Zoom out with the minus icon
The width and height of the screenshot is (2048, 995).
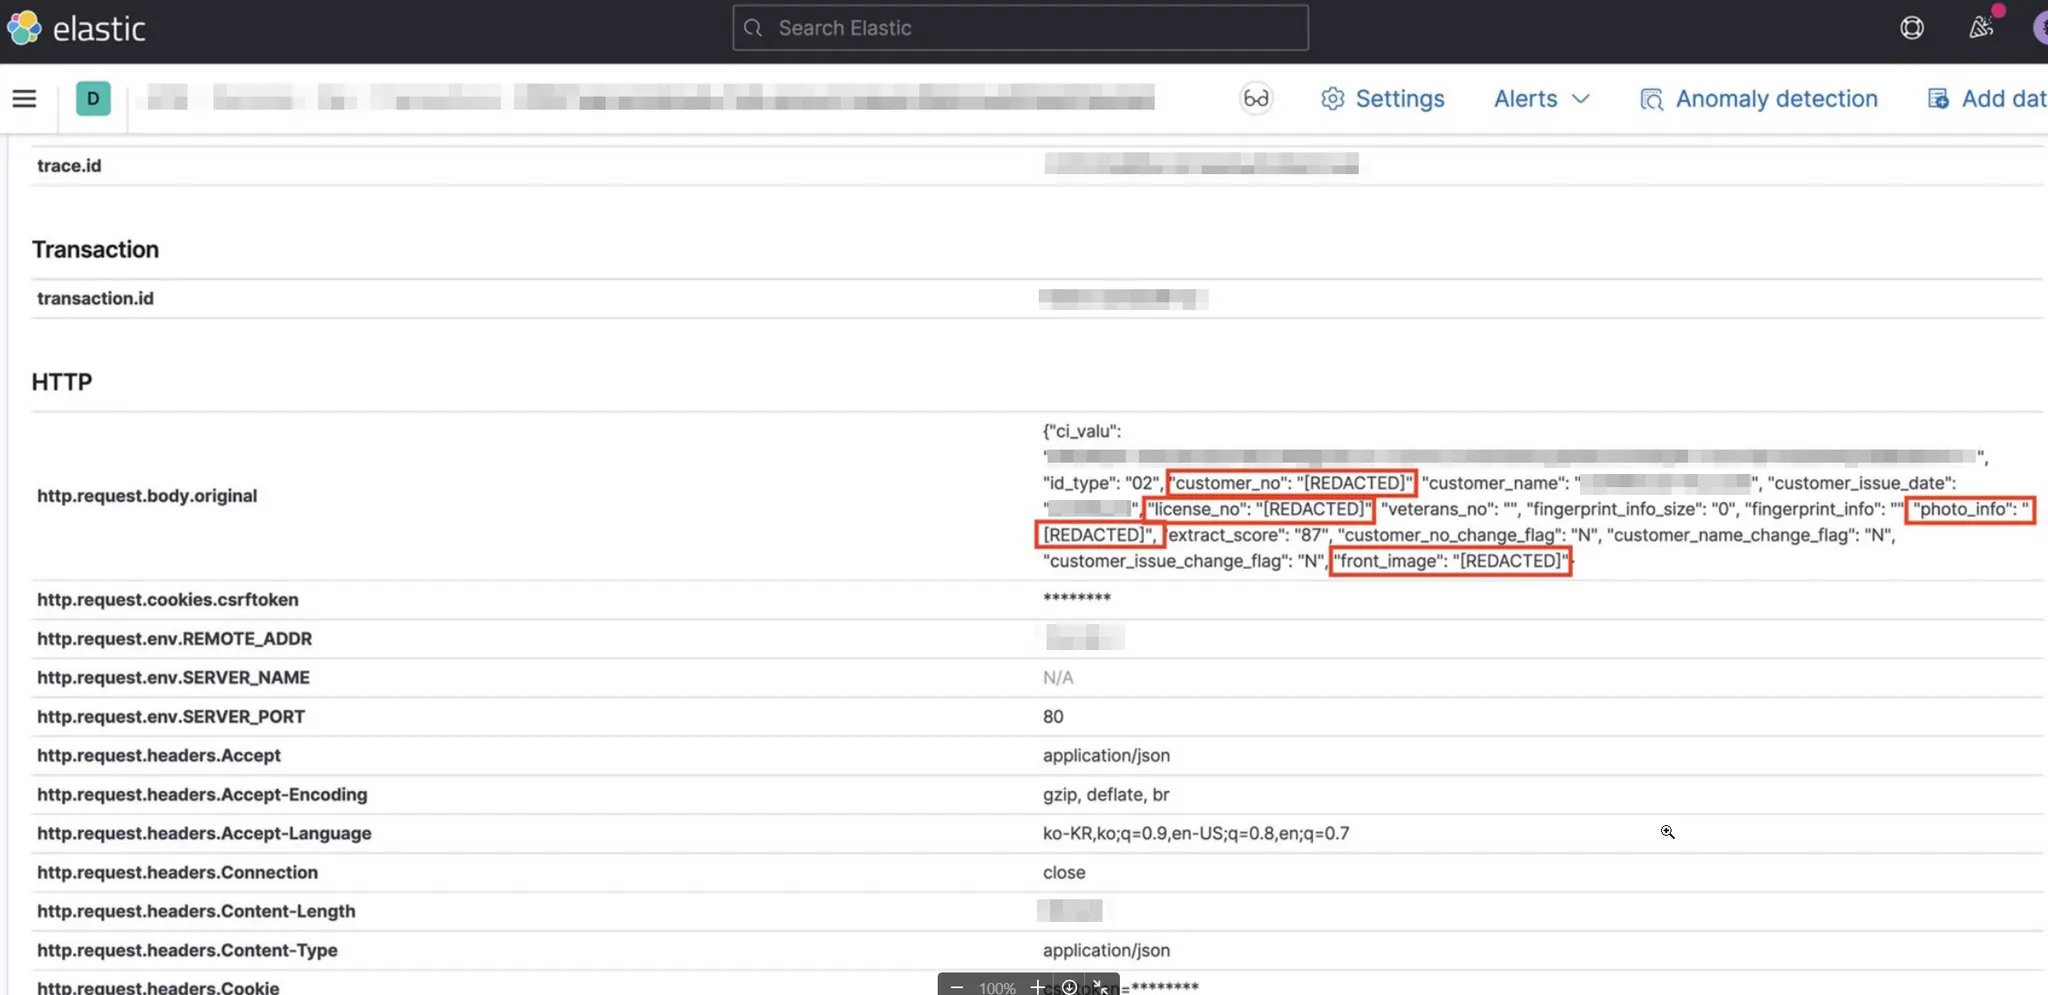[957, 987]
